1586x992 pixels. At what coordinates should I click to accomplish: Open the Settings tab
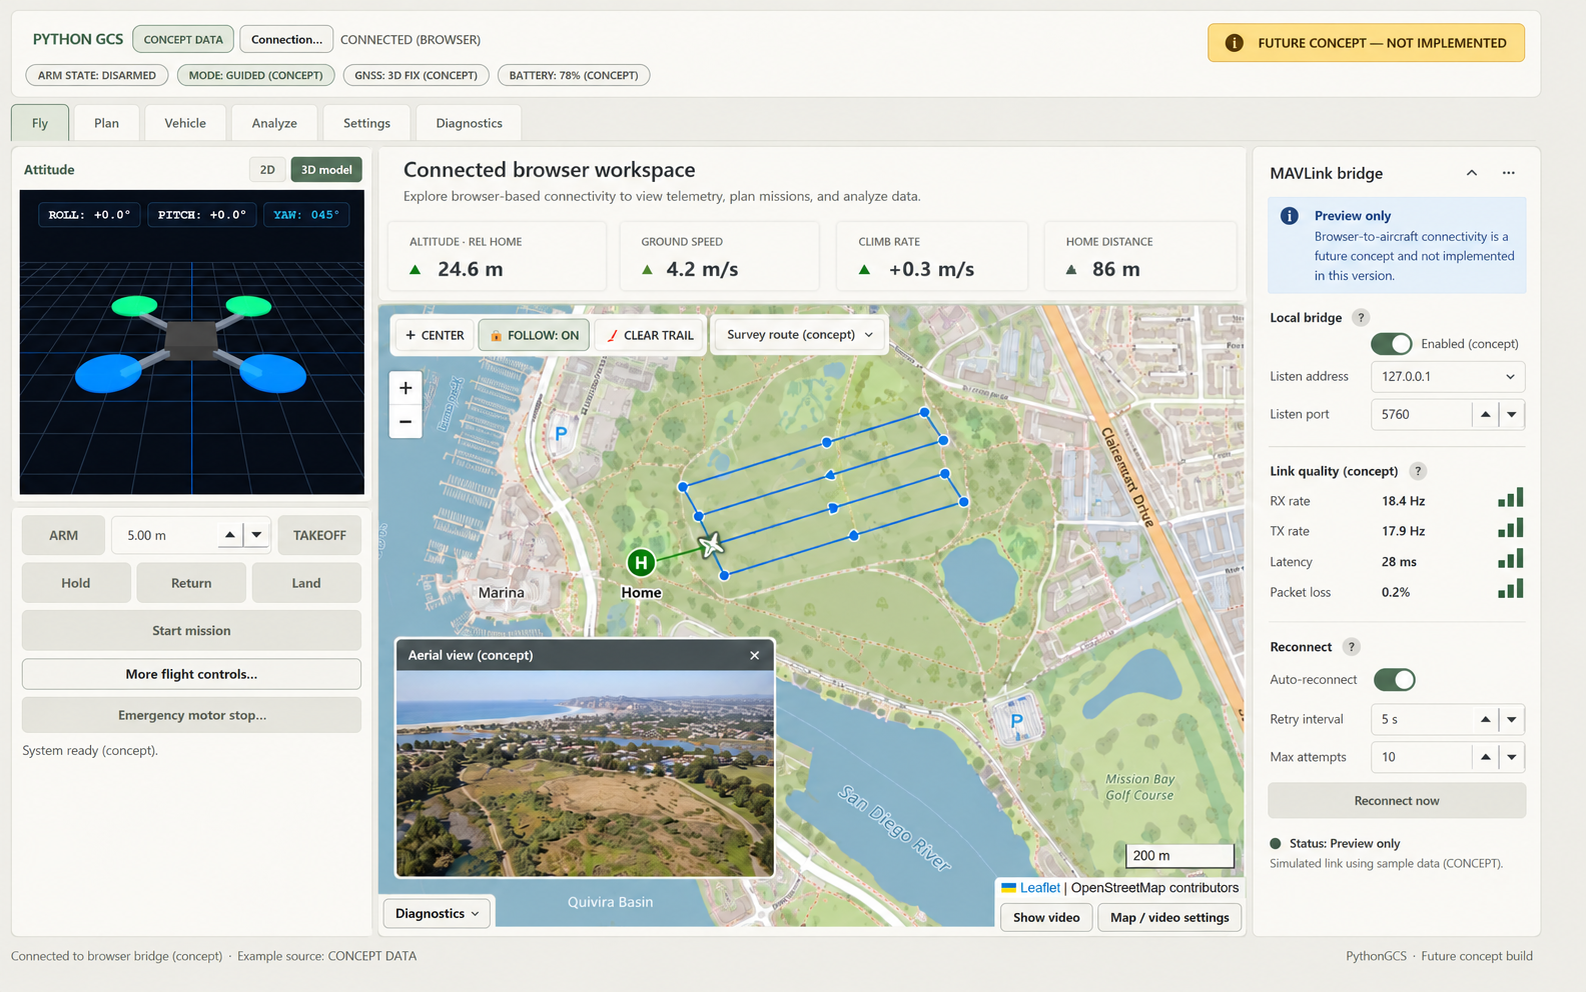(x=367, y=123)
